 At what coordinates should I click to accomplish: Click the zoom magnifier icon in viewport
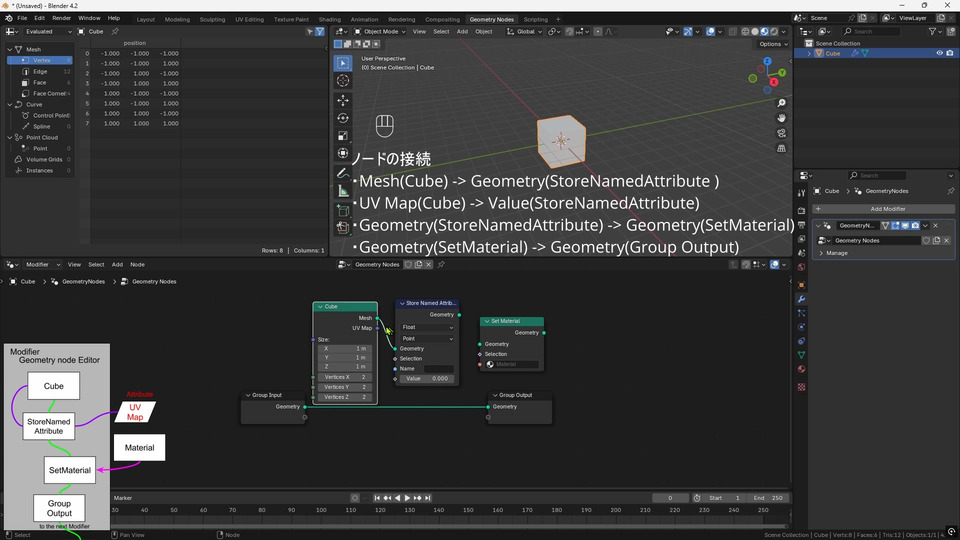click(x=781, y=103)
